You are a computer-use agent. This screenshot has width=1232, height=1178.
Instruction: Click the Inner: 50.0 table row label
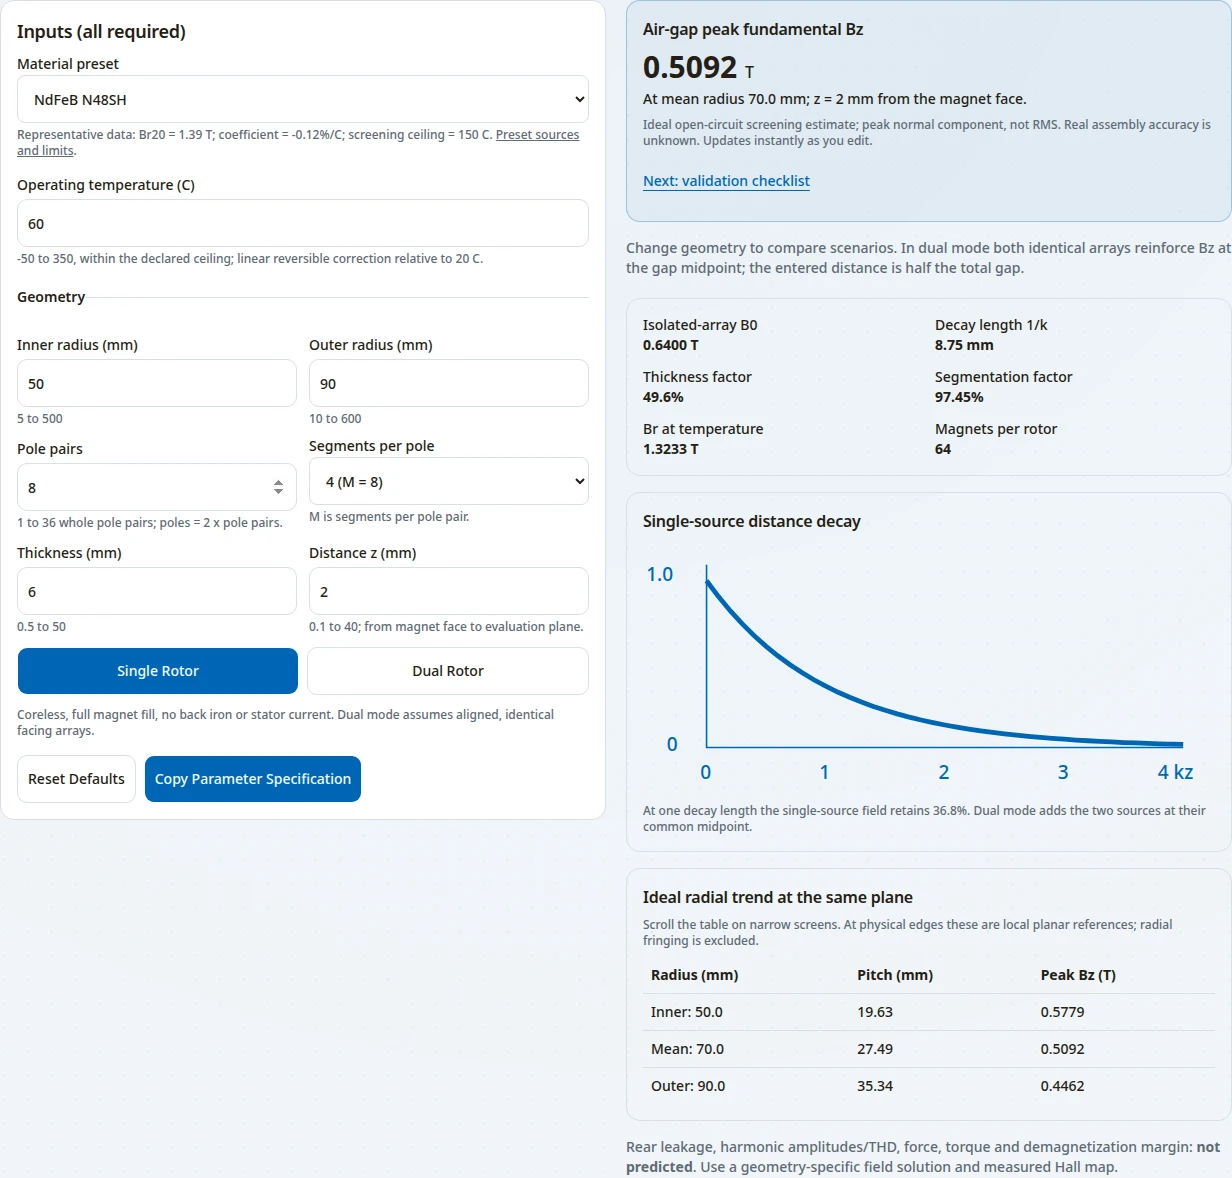687,1012
